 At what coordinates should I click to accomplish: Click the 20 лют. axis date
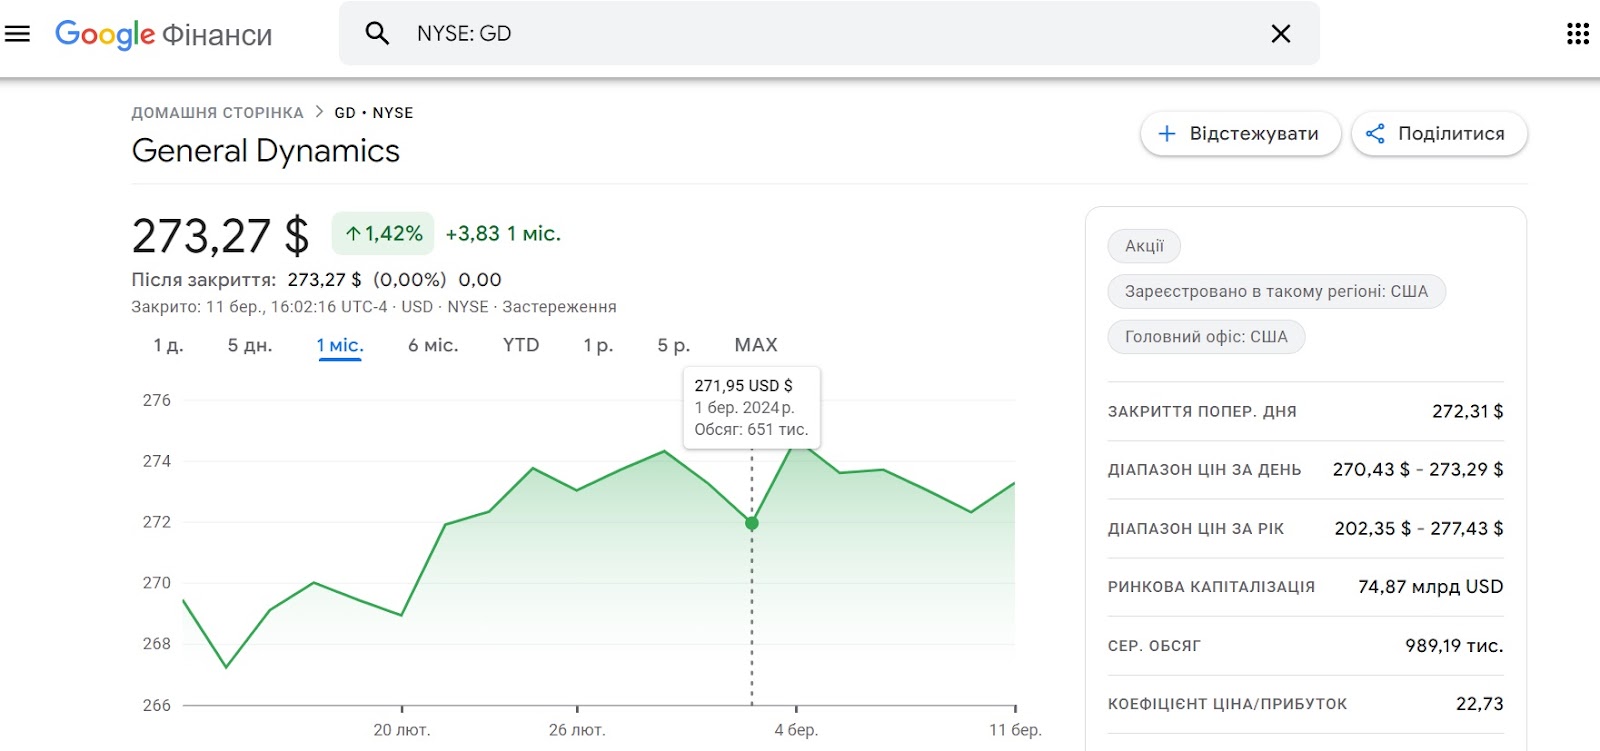click(402, 730)
